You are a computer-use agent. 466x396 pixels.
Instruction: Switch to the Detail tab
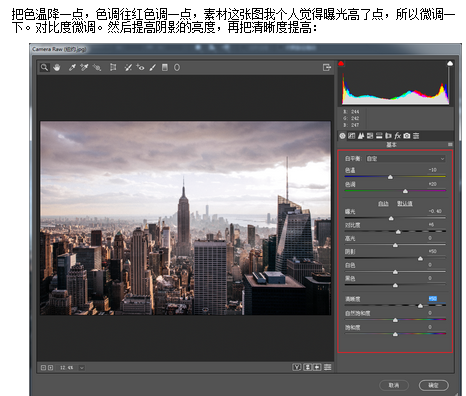361,136
